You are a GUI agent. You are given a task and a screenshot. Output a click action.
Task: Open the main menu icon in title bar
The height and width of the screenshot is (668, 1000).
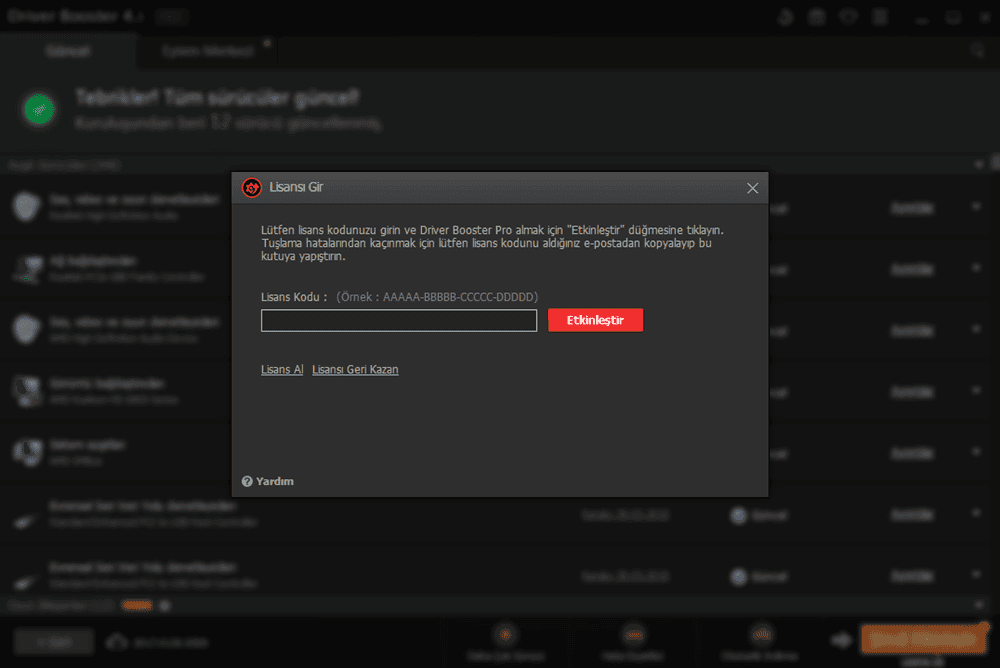(x=879, y=17)
